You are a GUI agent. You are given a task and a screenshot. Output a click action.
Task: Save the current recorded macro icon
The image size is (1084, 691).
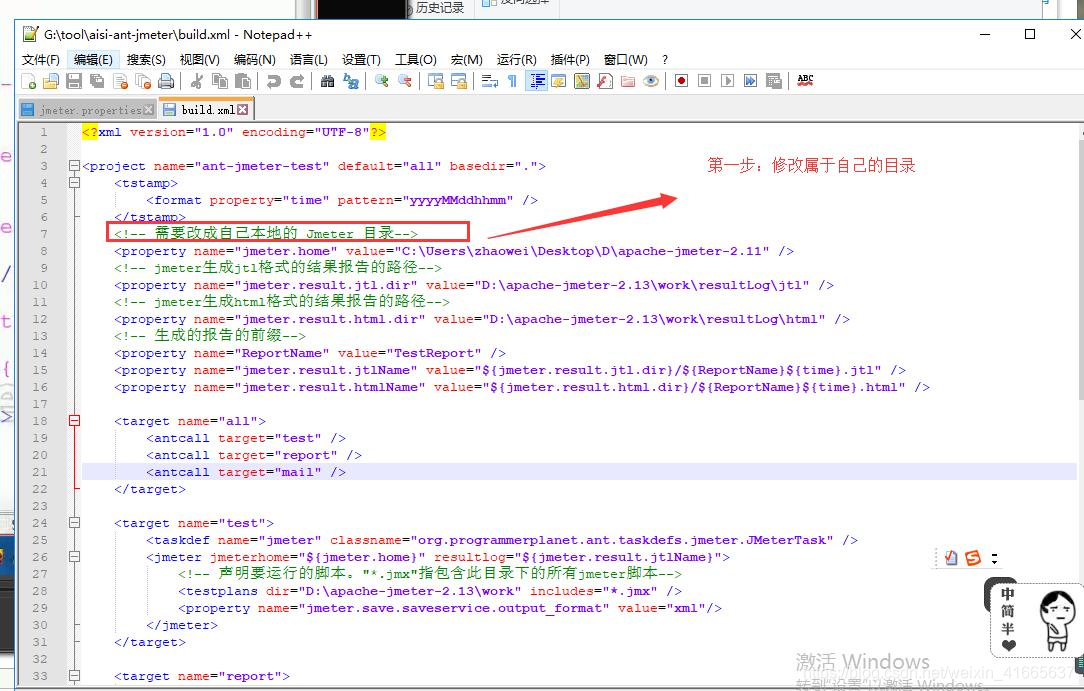pos(774,82)
